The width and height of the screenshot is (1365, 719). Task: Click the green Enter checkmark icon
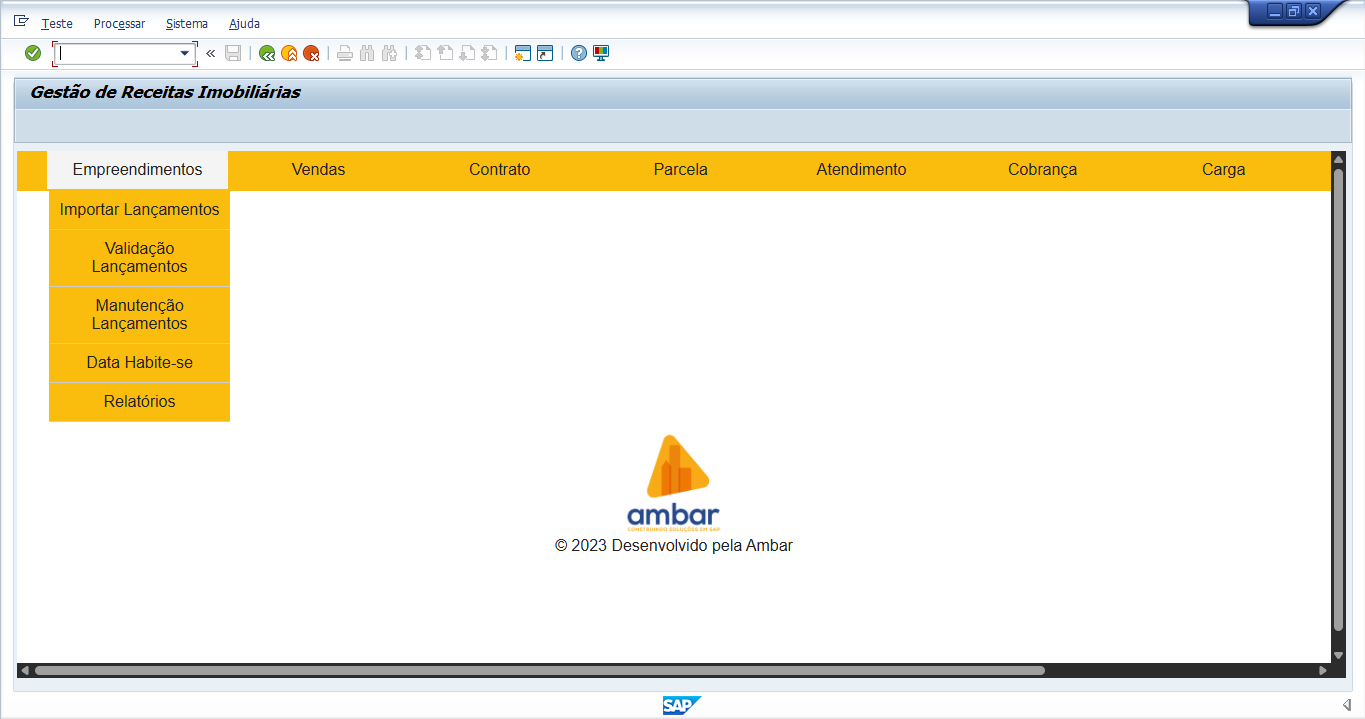[x=33, y=53]
